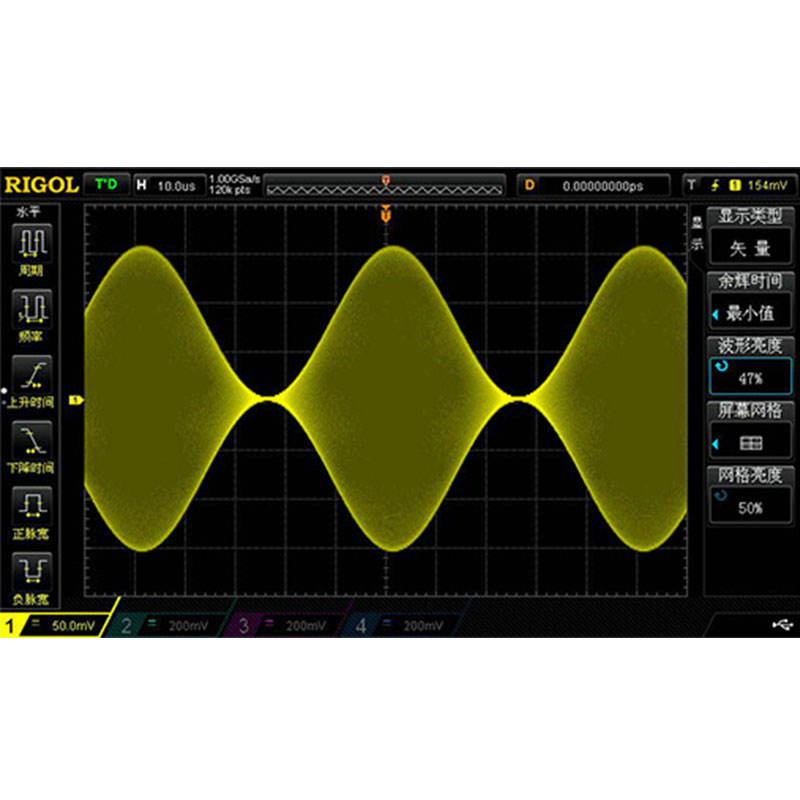Click the waveform memory overview bar
This screenshot has width=800, height=800.
(x=385, y=185)
